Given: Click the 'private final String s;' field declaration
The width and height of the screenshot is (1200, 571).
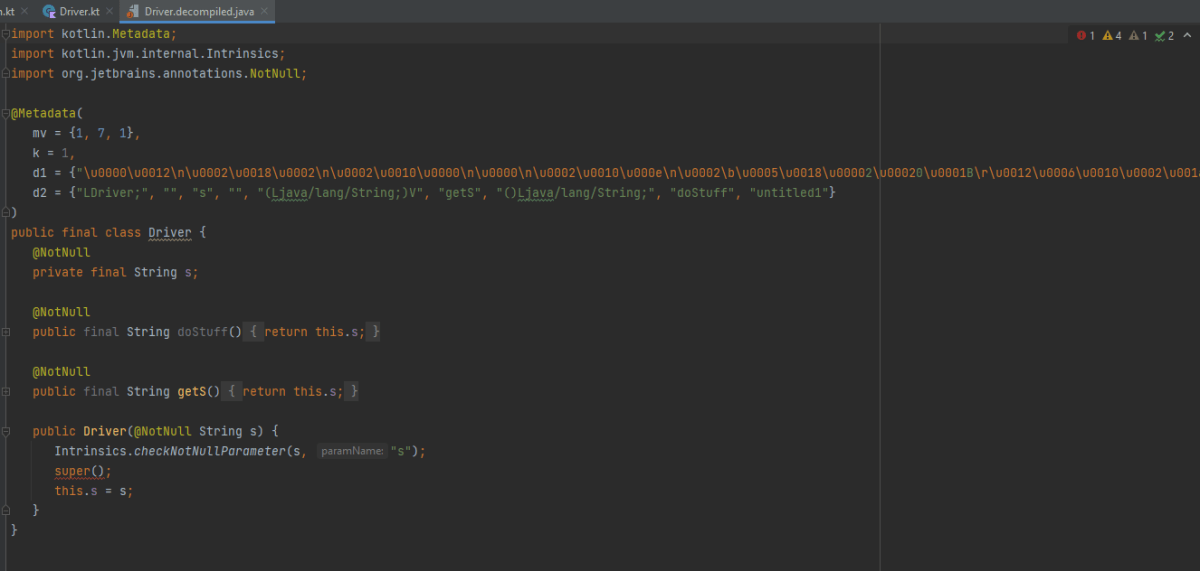Looking at the screenshot, I should click(115, 272).
